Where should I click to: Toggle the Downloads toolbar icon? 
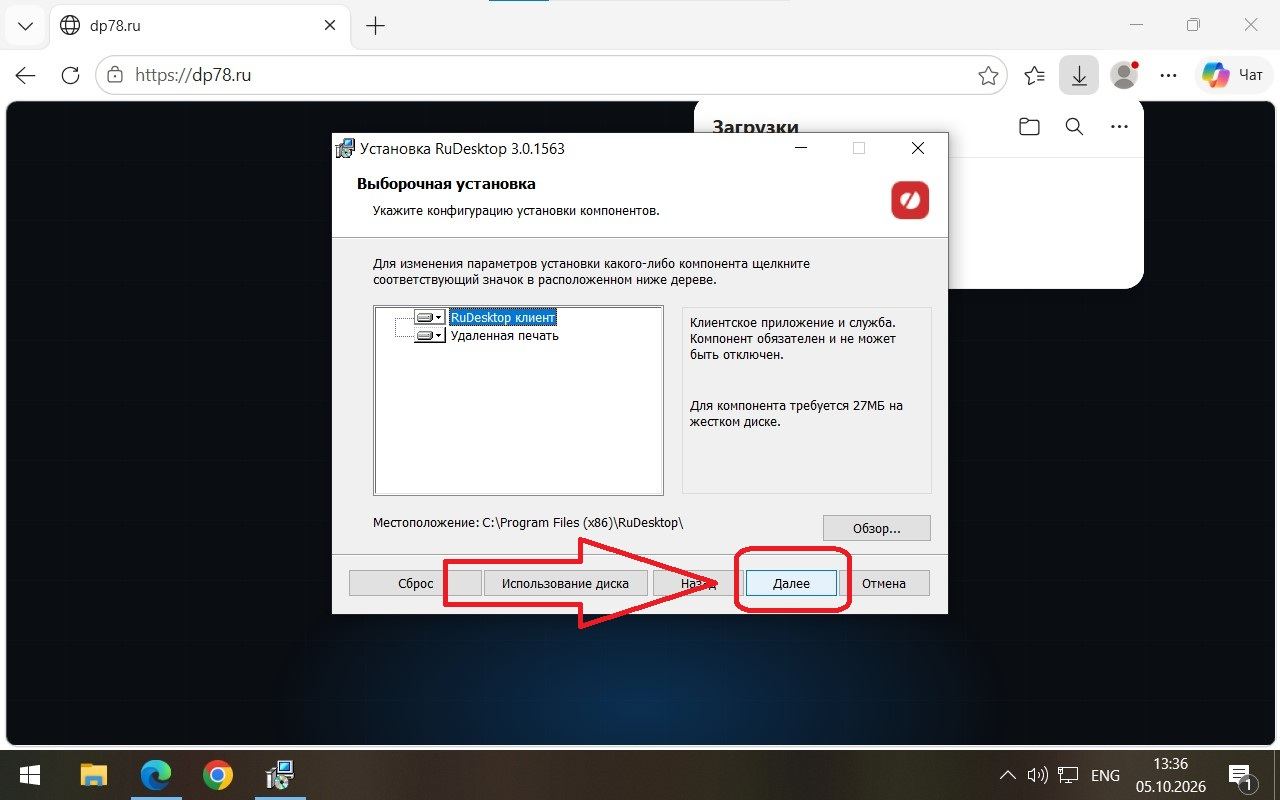click(x=1079, y=75)
